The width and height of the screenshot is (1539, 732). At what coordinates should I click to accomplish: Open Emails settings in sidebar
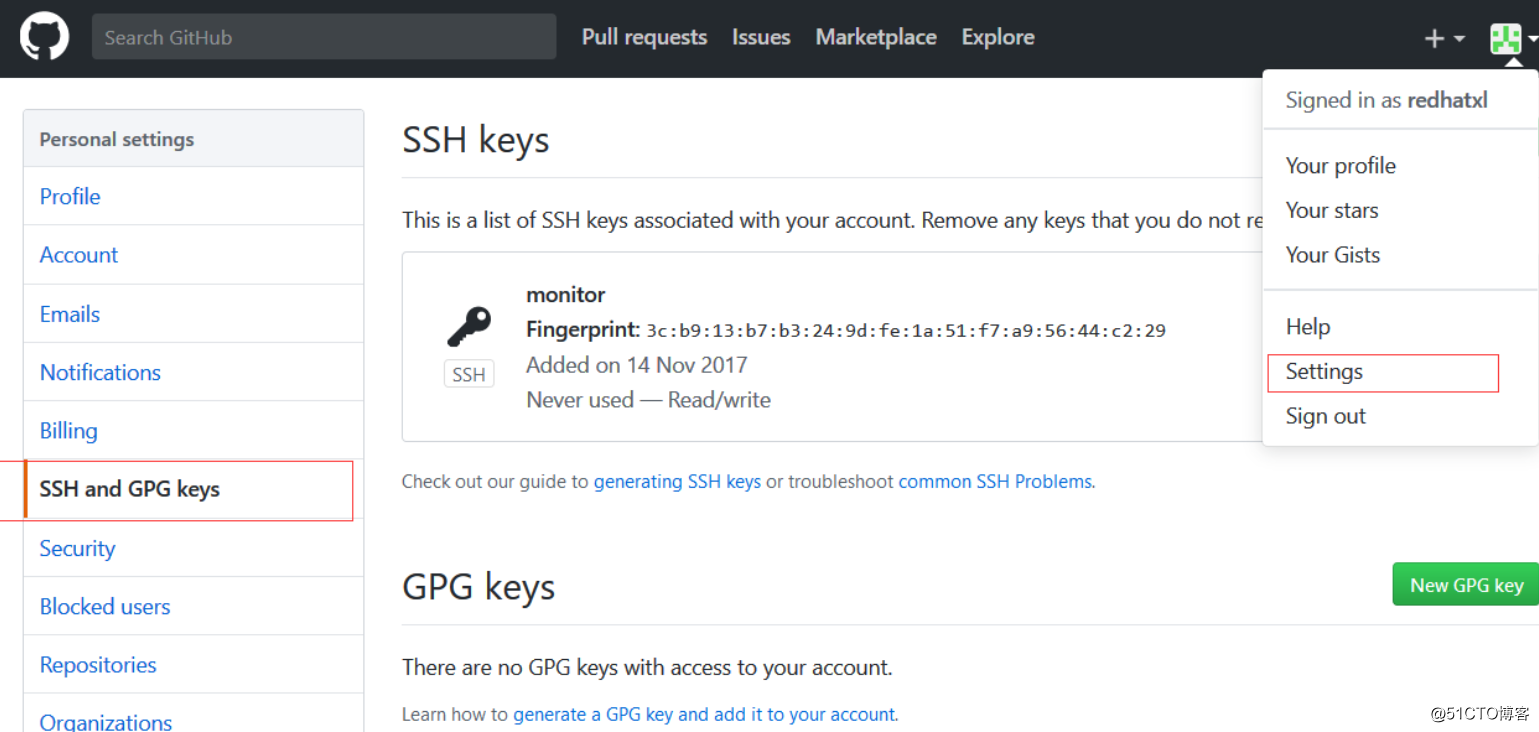pos(193,314)
